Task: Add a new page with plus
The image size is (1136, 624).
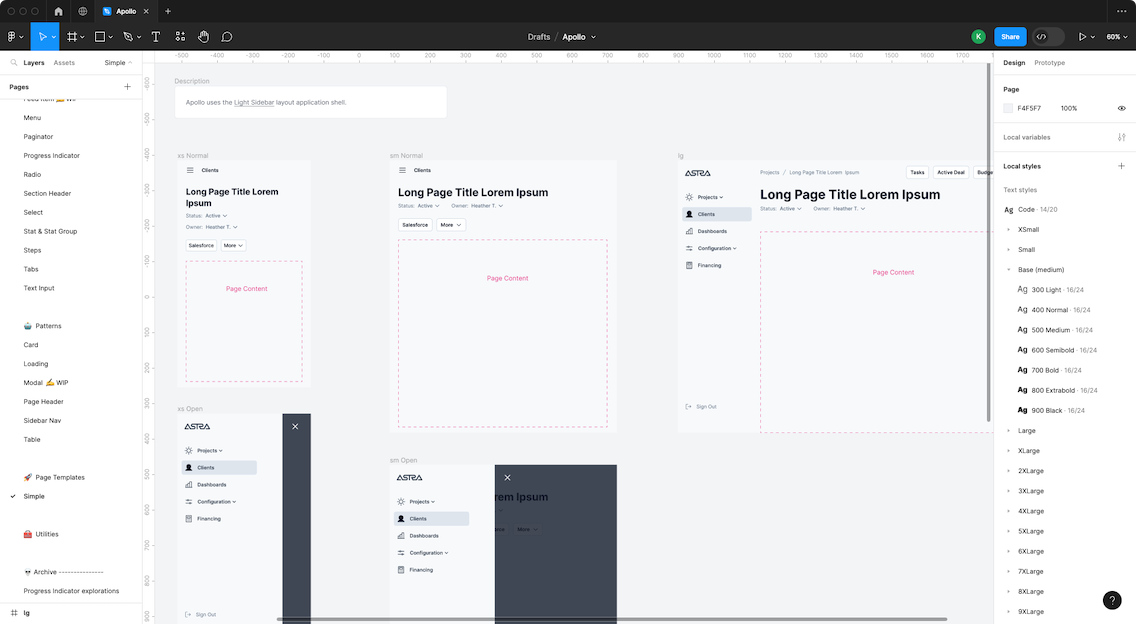Action: pos(127,87)
